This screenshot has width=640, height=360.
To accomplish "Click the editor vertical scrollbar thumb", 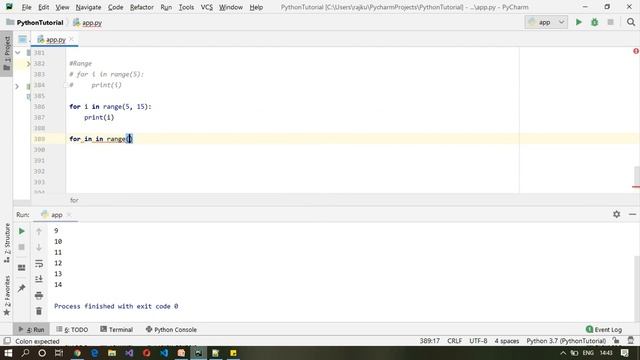I will click(x=637, y=176).
